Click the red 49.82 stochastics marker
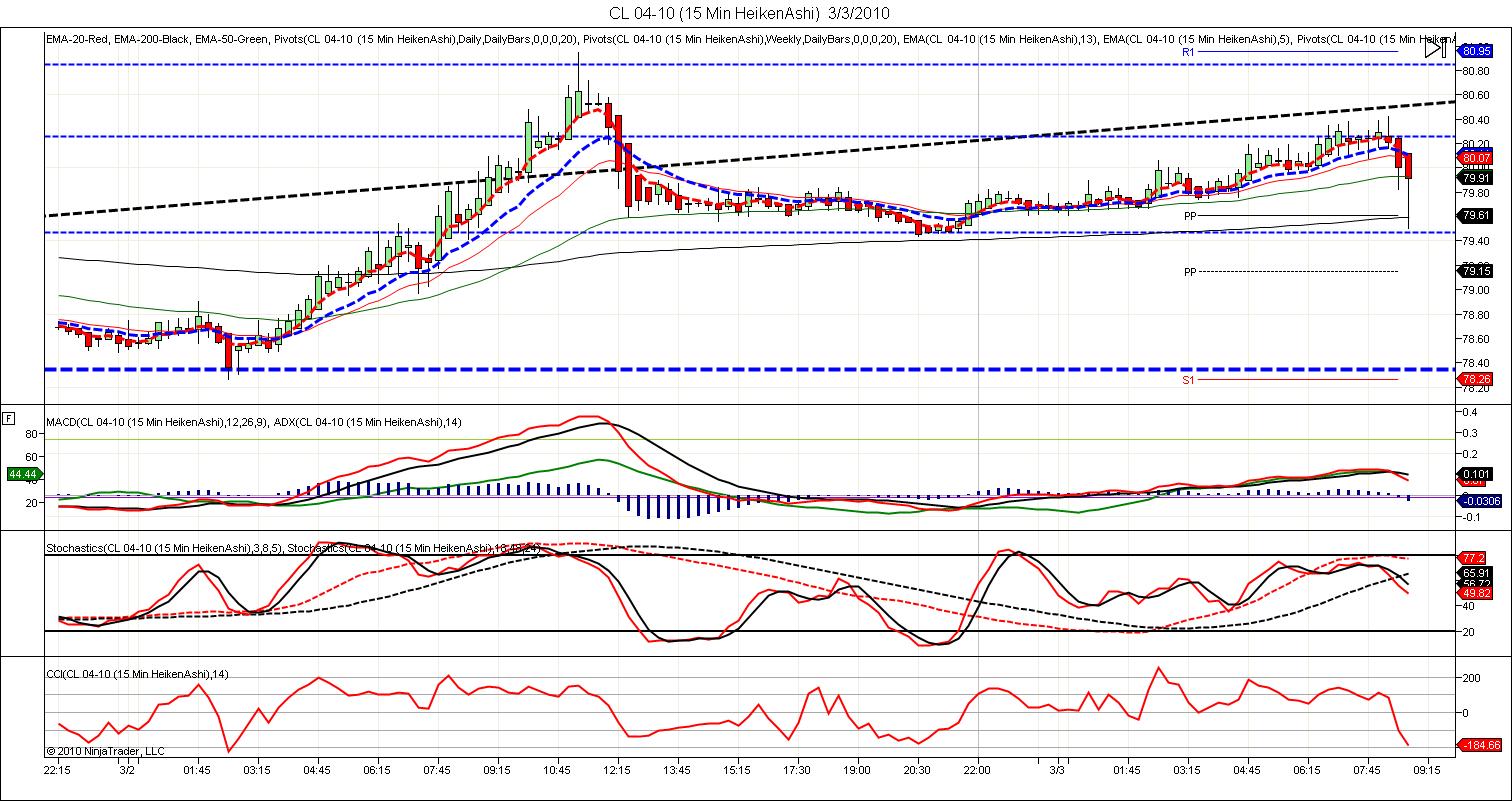 click(1476, 592)
